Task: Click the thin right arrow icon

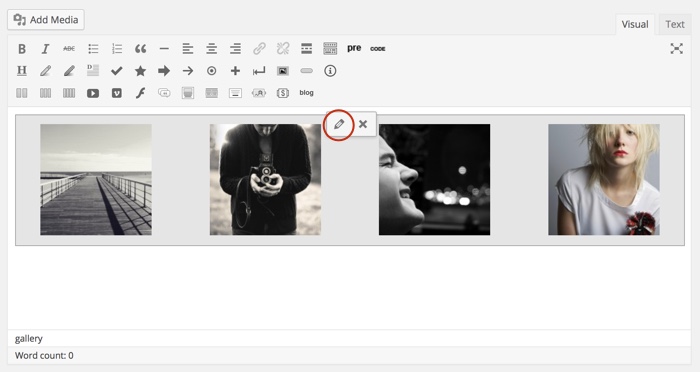Action: click(188, 71)
